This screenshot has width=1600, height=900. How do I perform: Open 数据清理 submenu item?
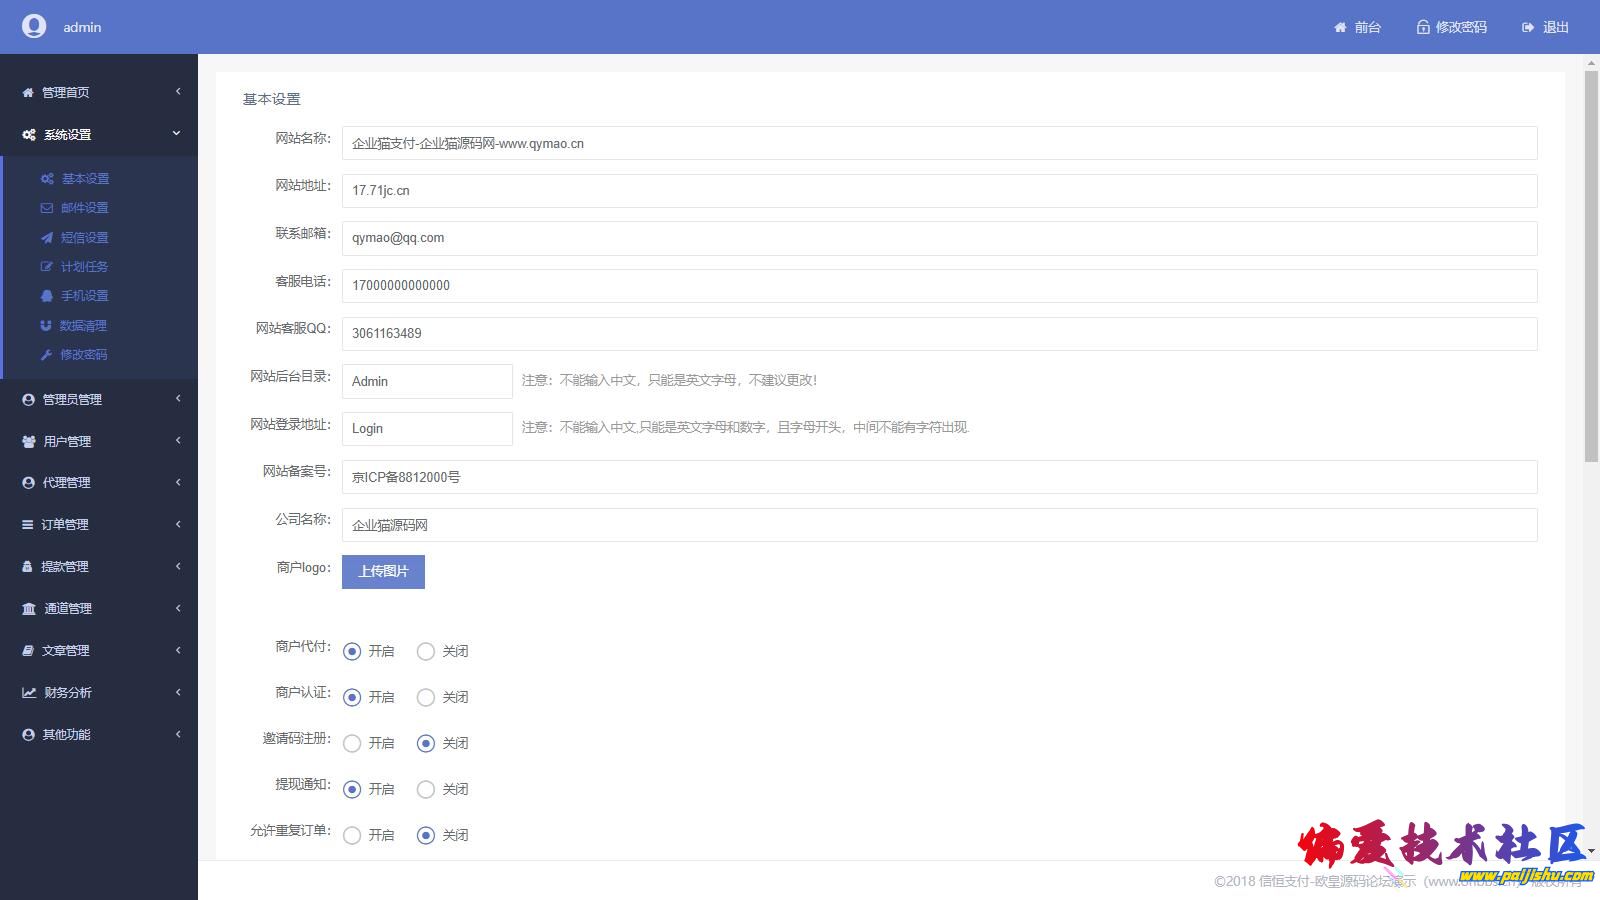pyautogui.click(x=83, y=326)
